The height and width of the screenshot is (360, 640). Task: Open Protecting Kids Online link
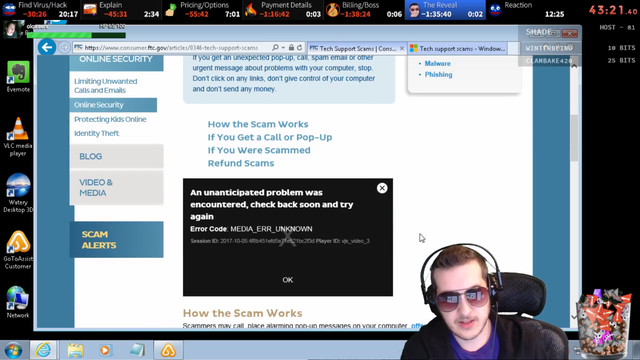tap(110, 119)
